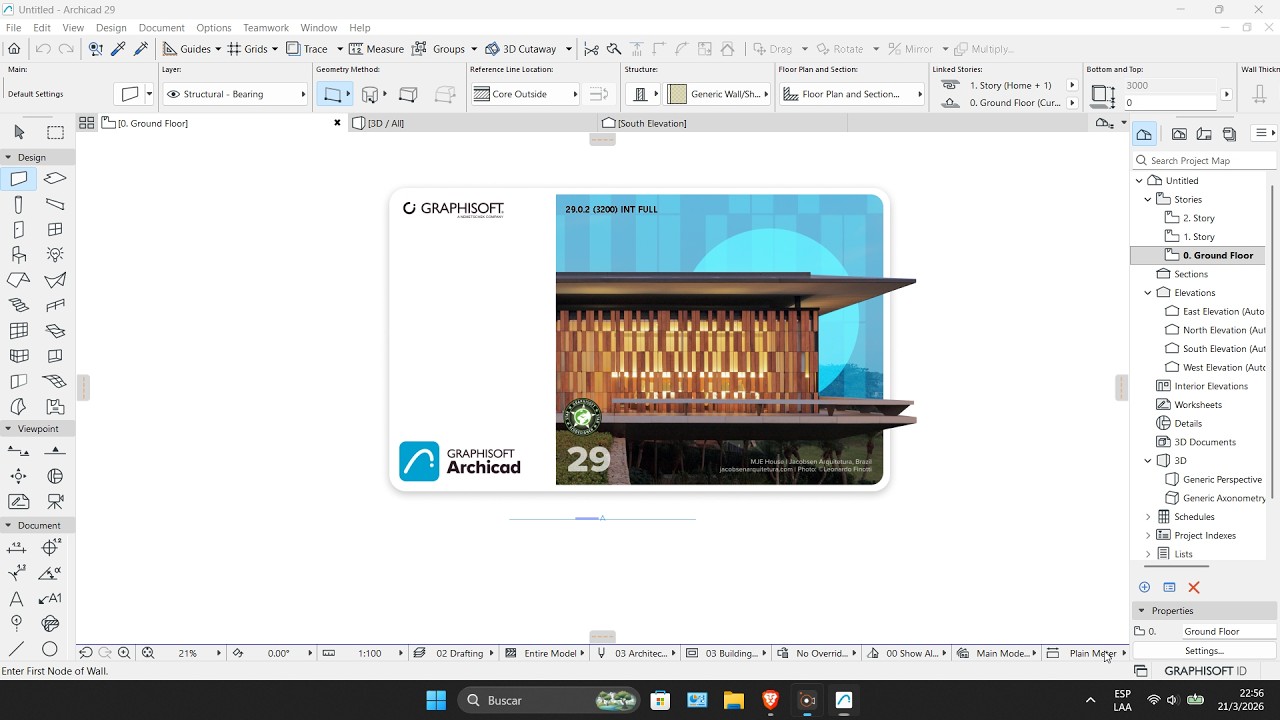Open Floor Plan and Section dropdown

(852, 94)
